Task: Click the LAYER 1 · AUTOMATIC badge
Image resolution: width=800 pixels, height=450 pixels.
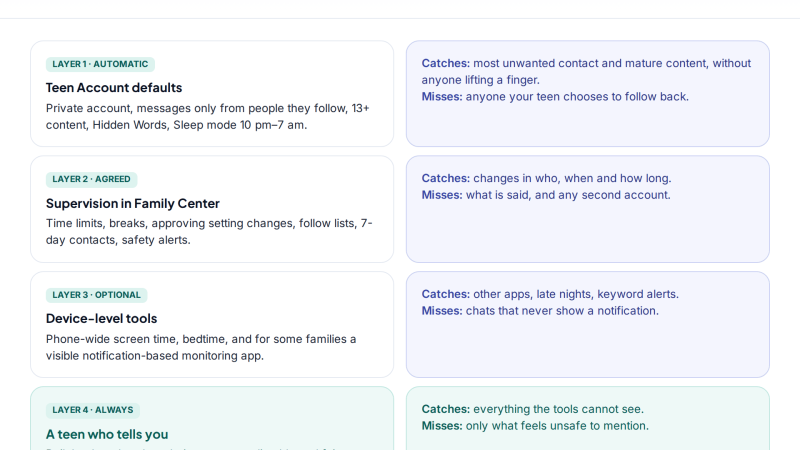Action: click(100, 64)
